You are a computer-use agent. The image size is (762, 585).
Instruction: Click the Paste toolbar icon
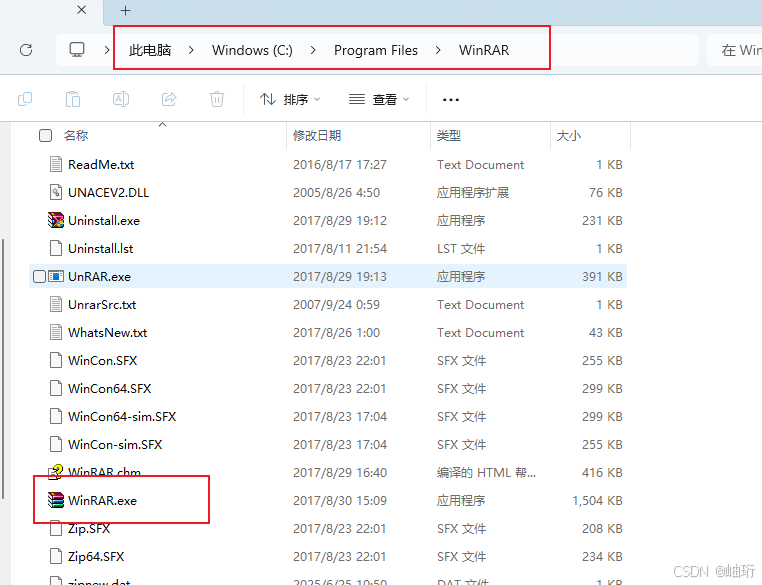(x=72, y=99)
